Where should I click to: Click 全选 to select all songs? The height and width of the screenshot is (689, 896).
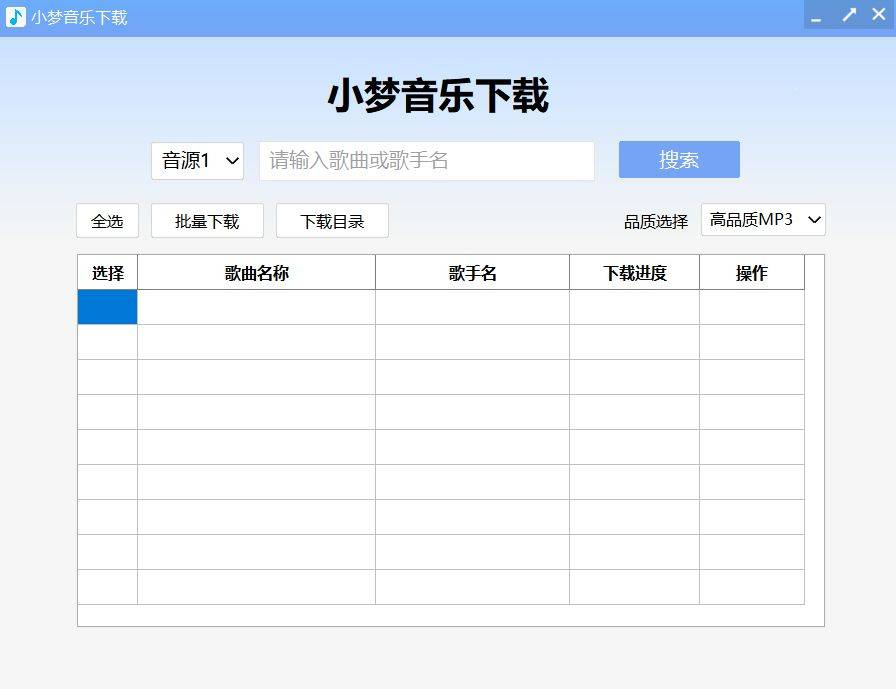click(106, 221)
